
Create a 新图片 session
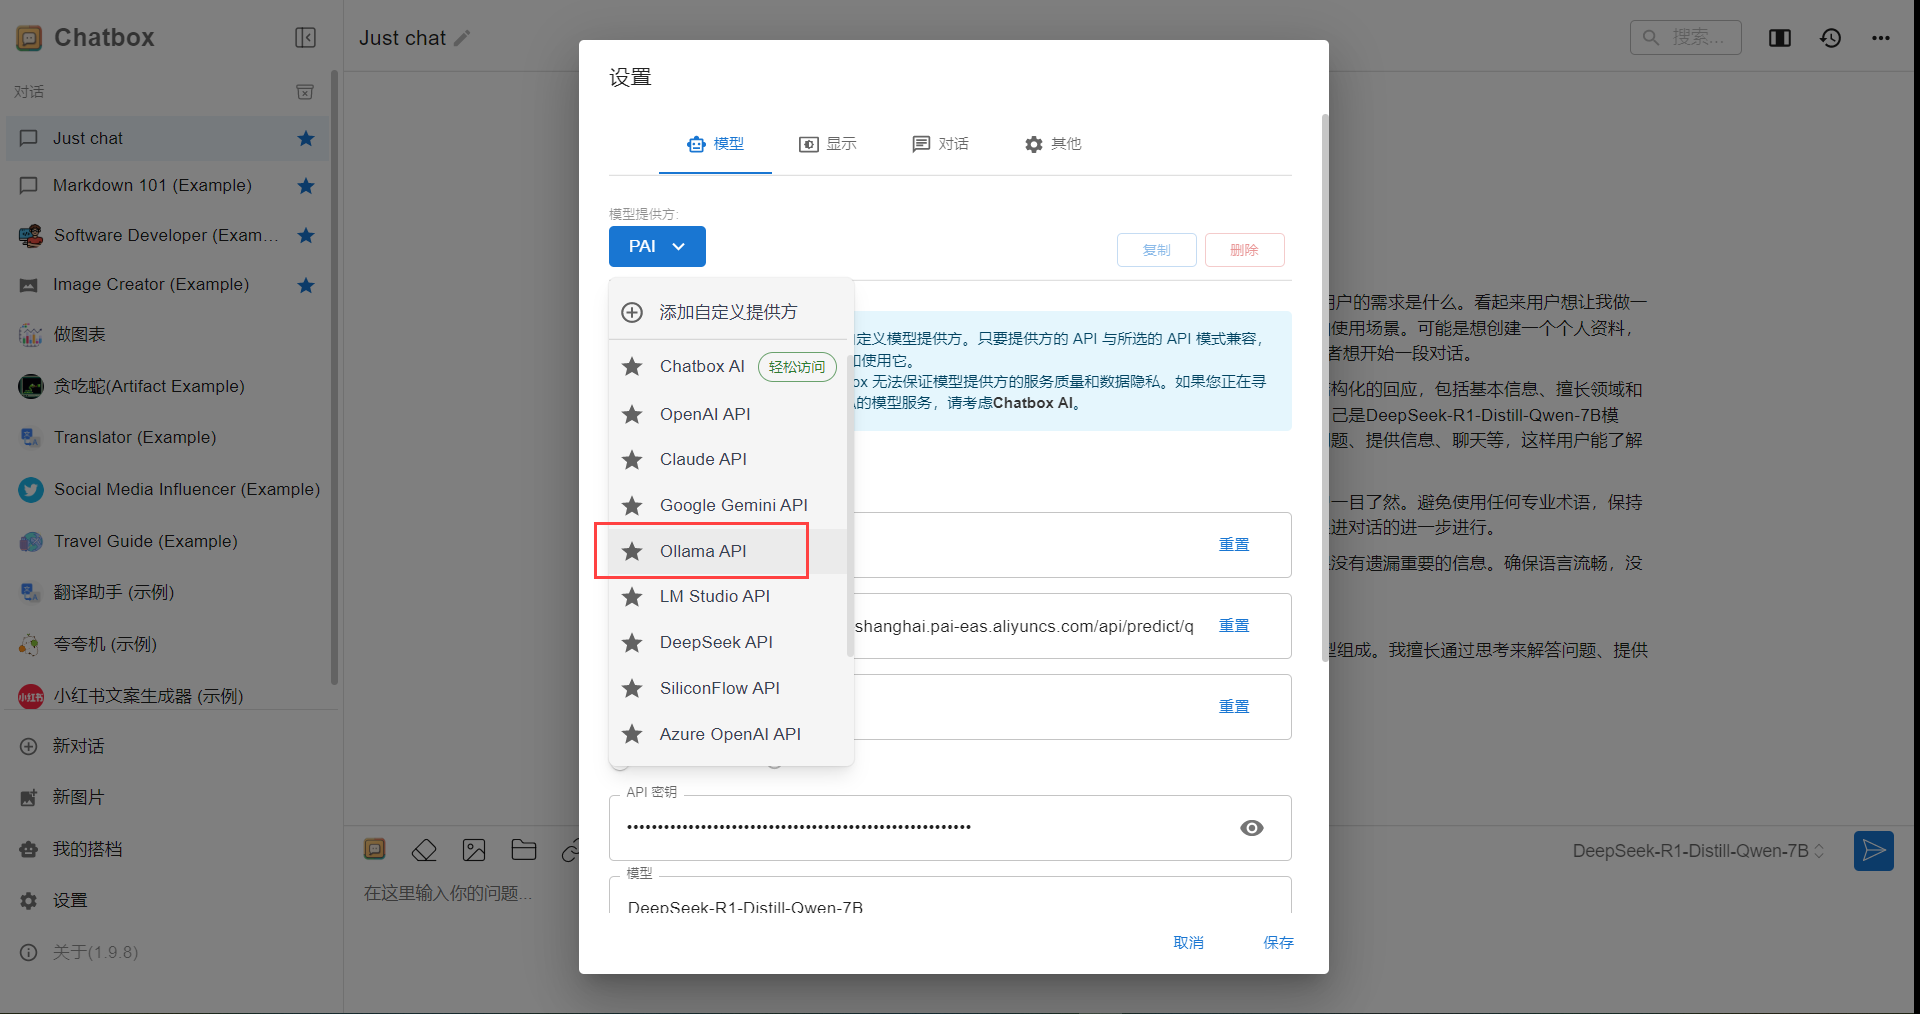coord(166,797)
